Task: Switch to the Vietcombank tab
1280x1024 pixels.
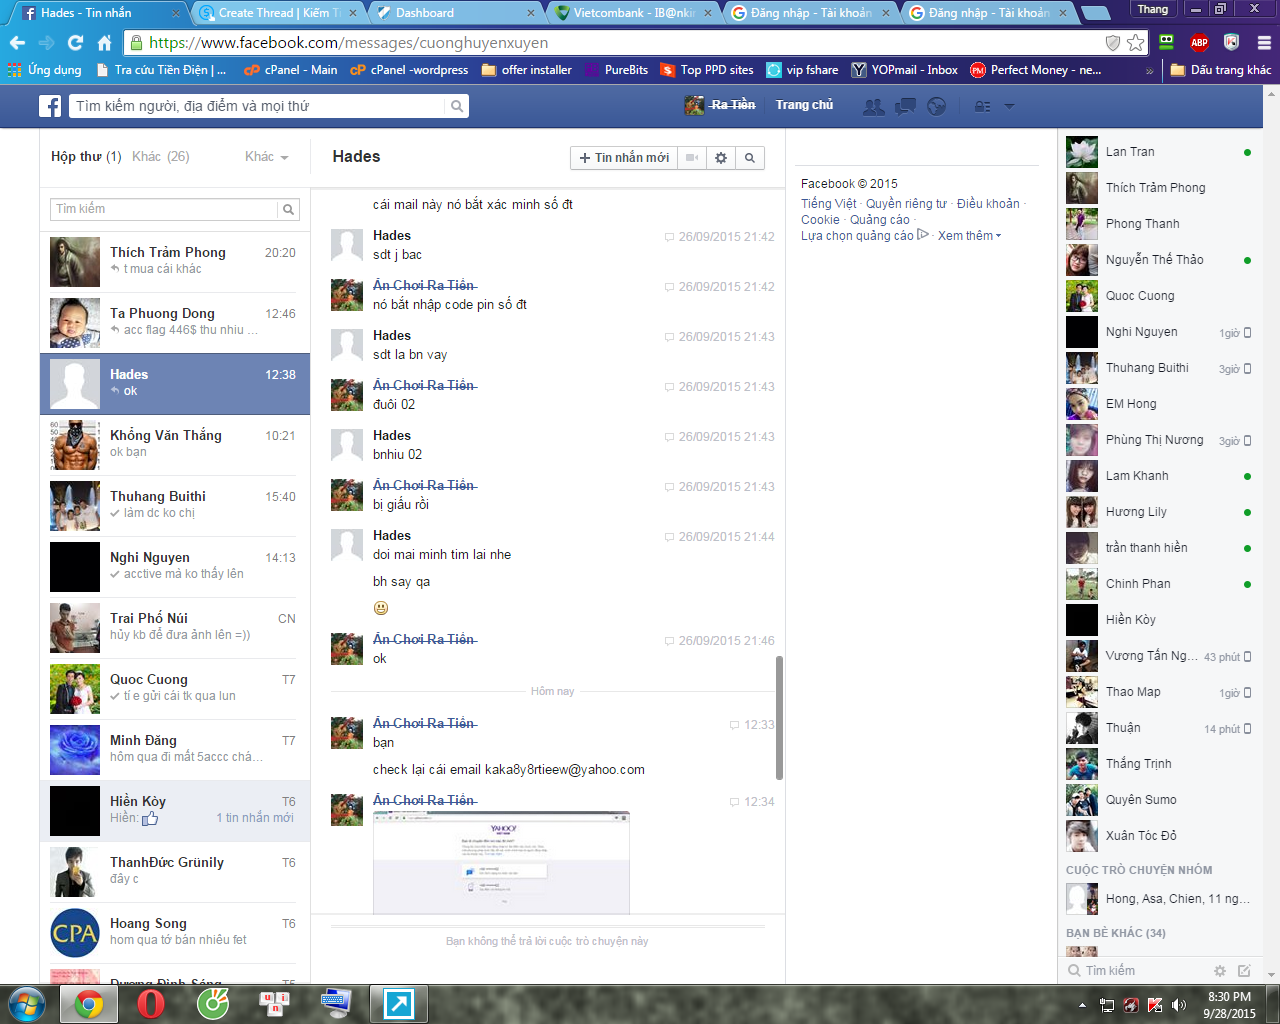Action: [633, 13]
